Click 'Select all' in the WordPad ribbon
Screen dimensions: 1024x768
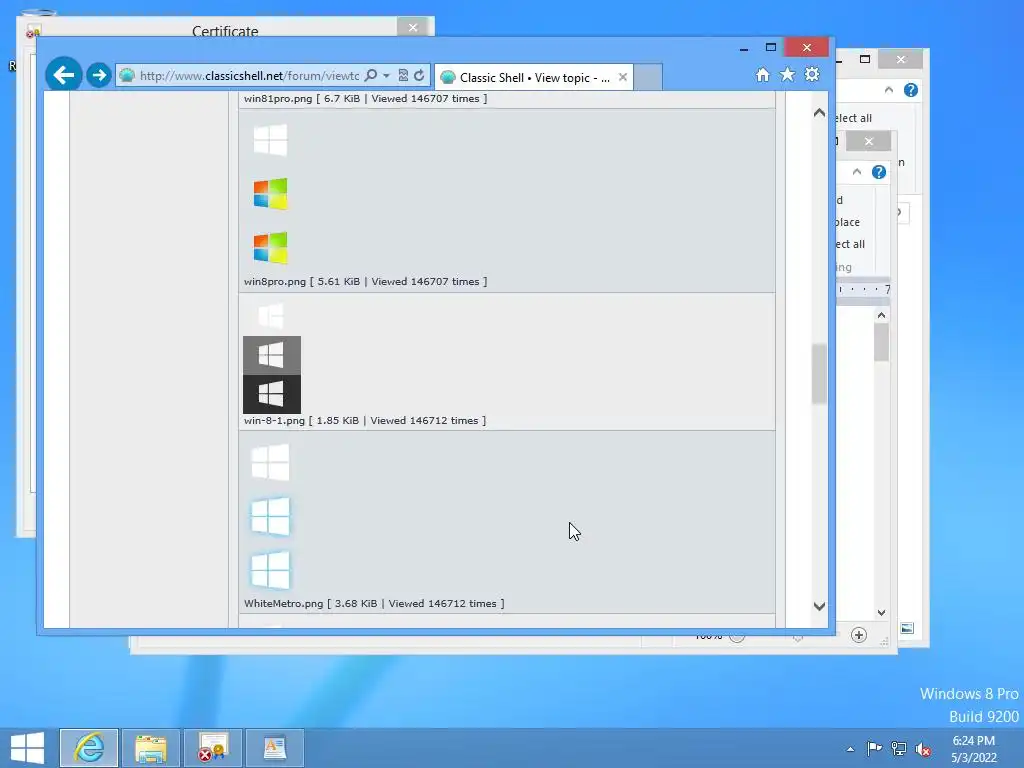[850, 244]
